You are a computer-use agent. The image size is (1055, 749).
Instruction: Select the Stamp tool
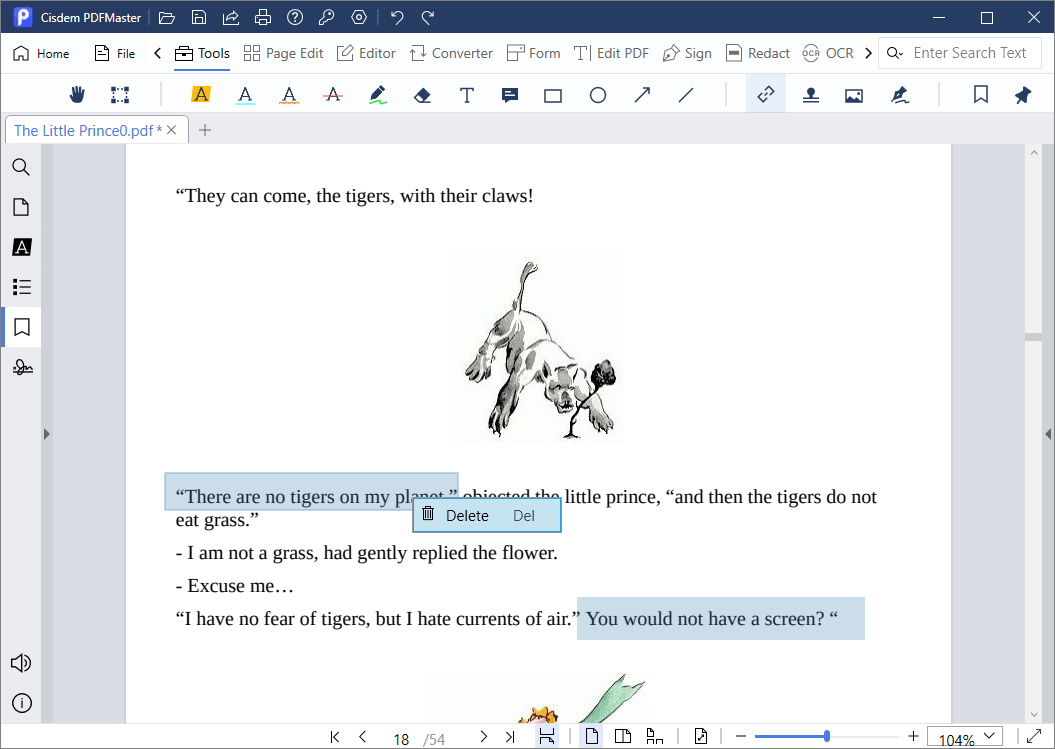coord(811,96)
